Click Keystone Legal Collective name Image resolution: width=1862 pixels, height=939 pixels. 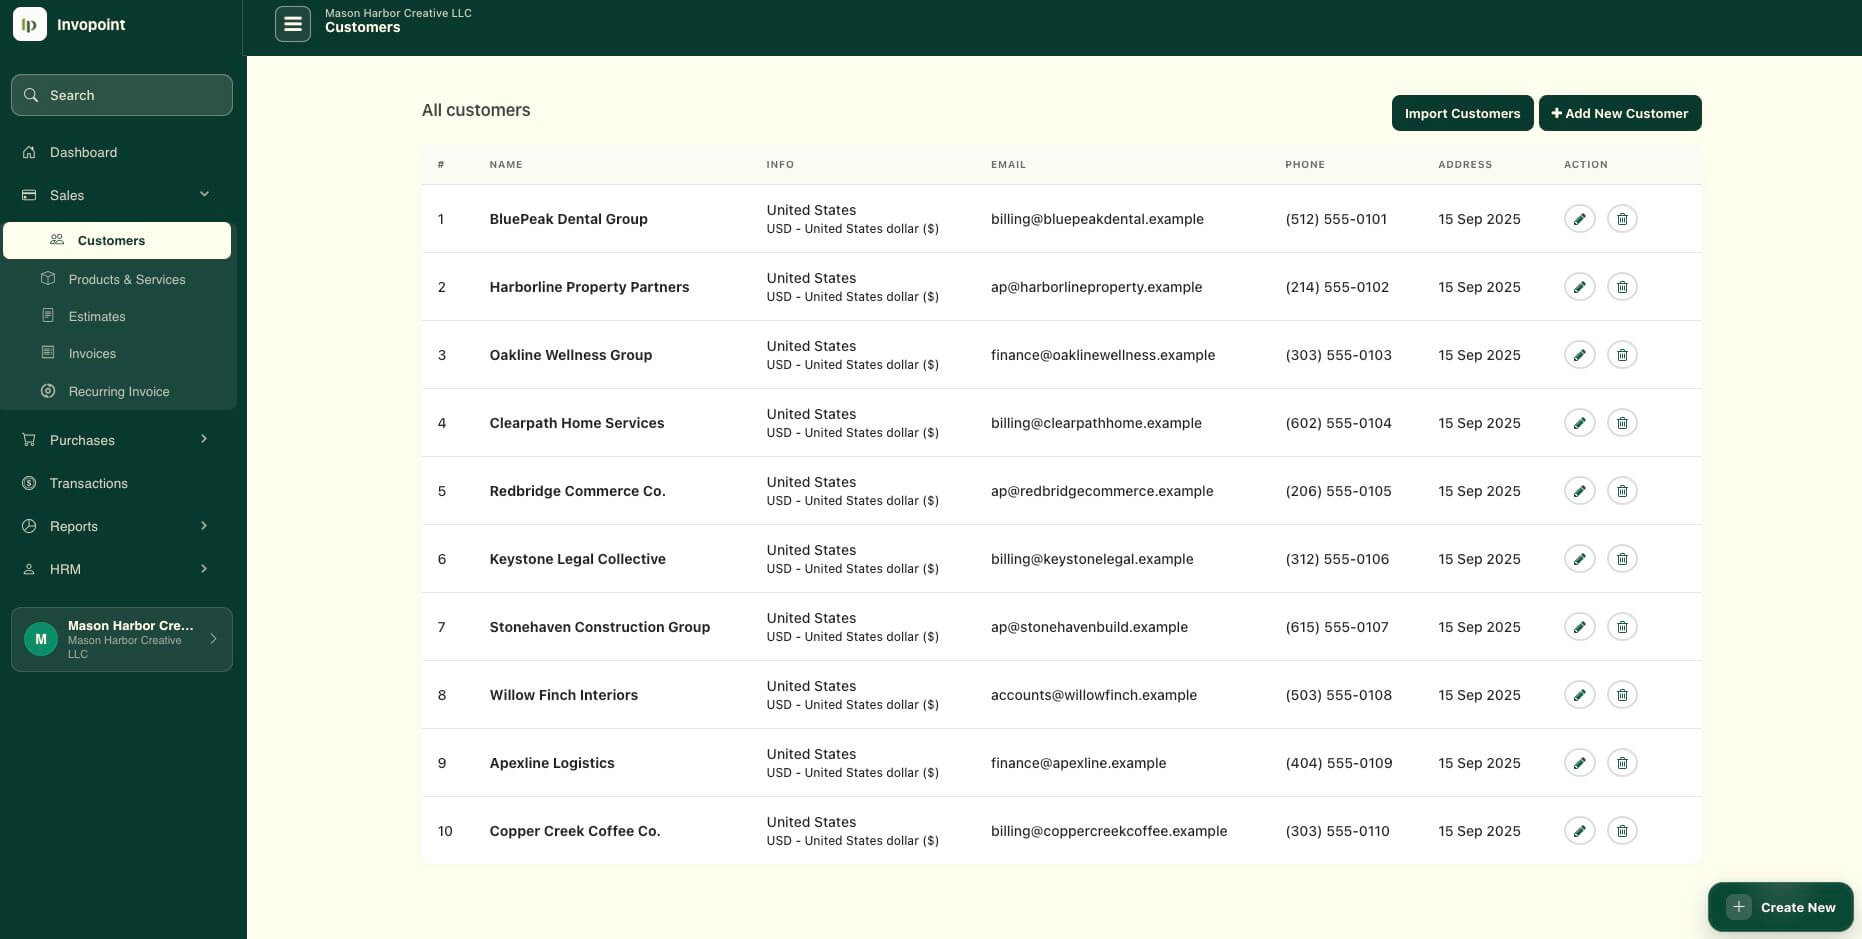point(577,559)
